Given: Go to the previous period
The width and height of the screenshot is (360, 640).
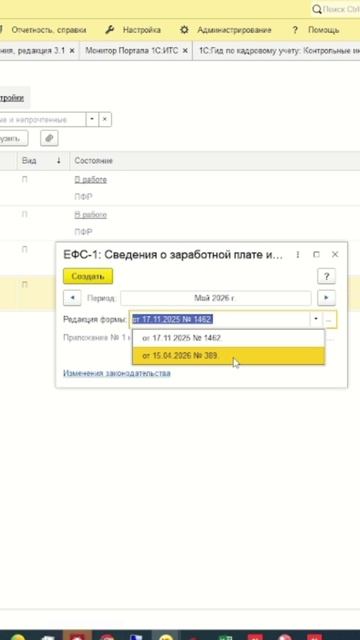Looking at the screenshot, I should [72, 298].
